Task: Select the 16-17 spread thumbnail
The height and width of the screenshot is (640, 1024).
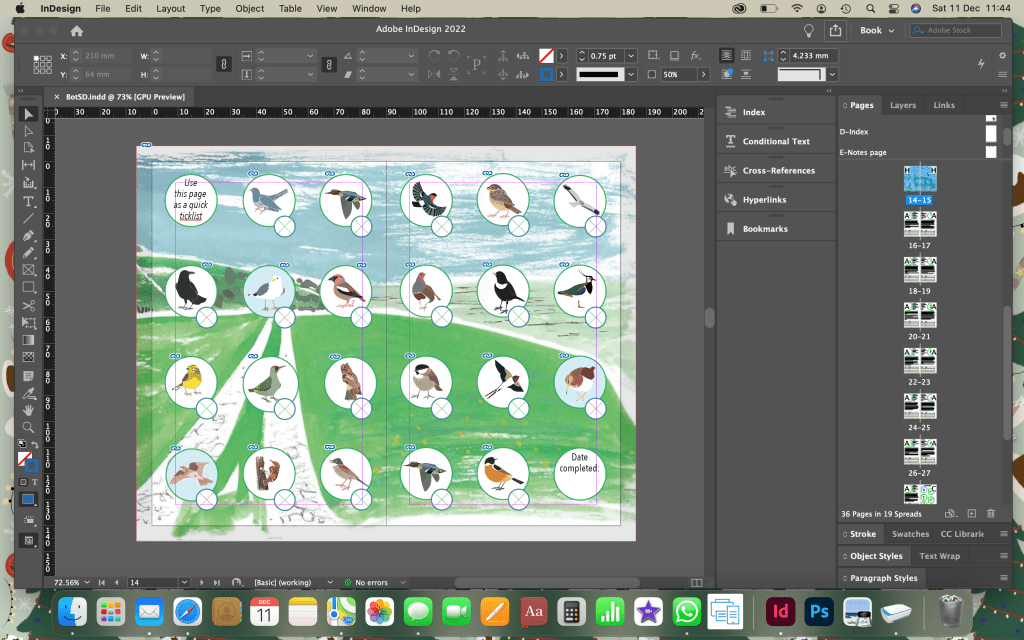Action: 919,225
